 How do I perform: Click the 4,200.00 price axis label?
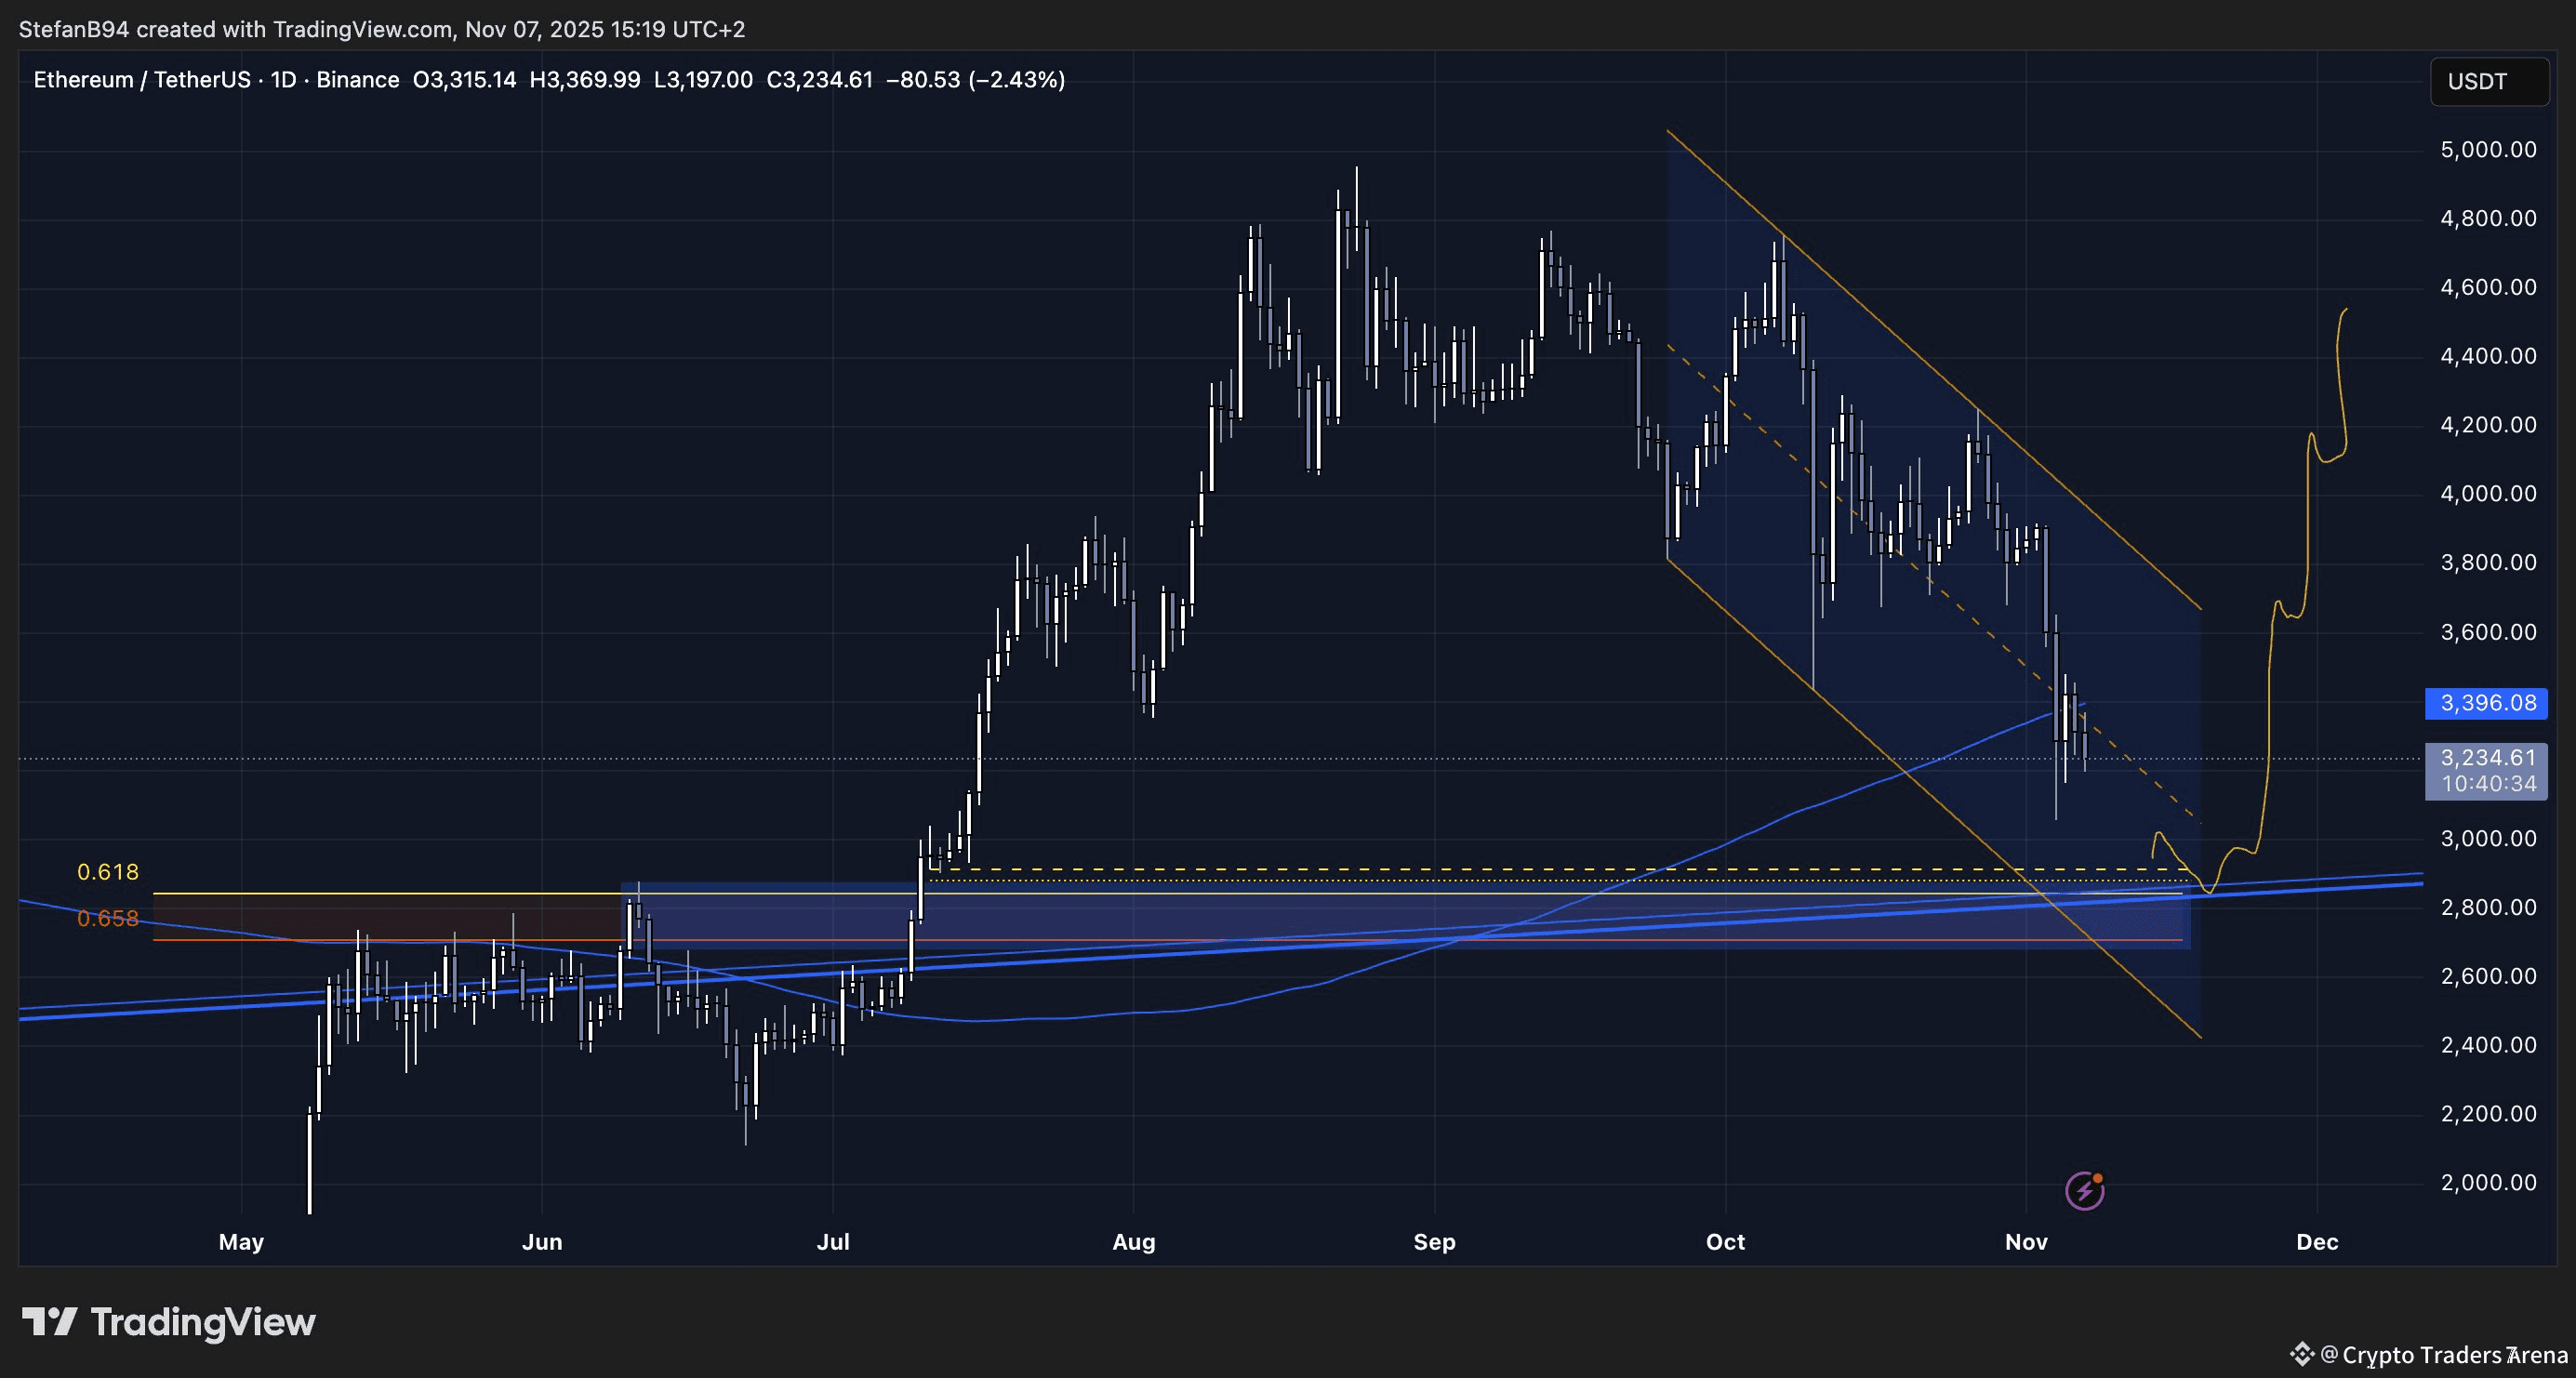pos(2489,425)
